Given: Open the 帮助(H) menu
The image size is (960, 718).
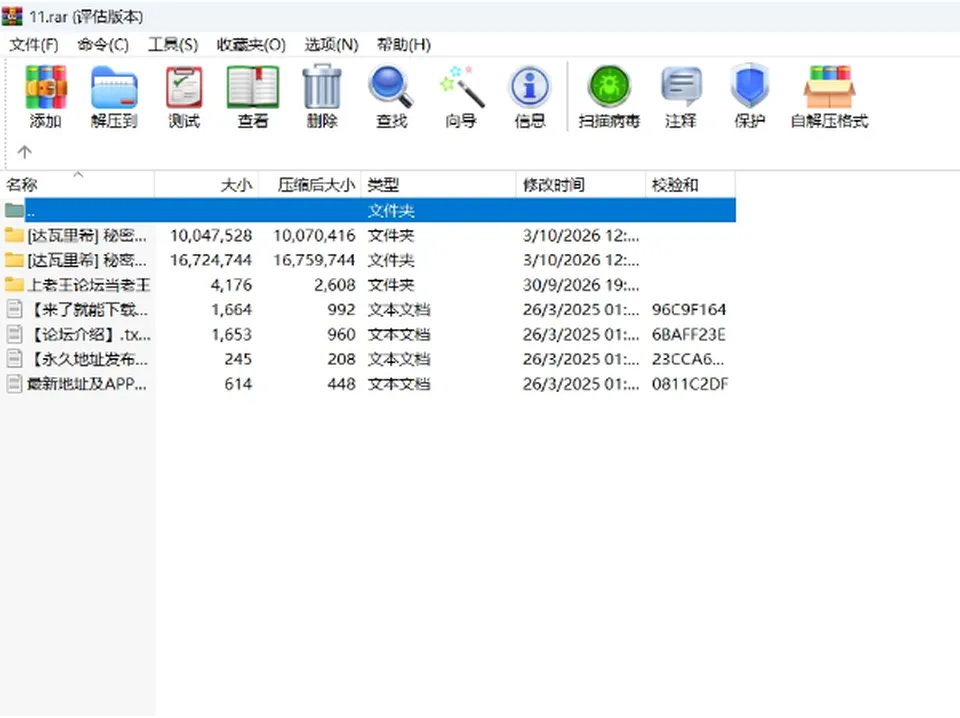Looking at the screenshot, I should click(x=403, y=45).
